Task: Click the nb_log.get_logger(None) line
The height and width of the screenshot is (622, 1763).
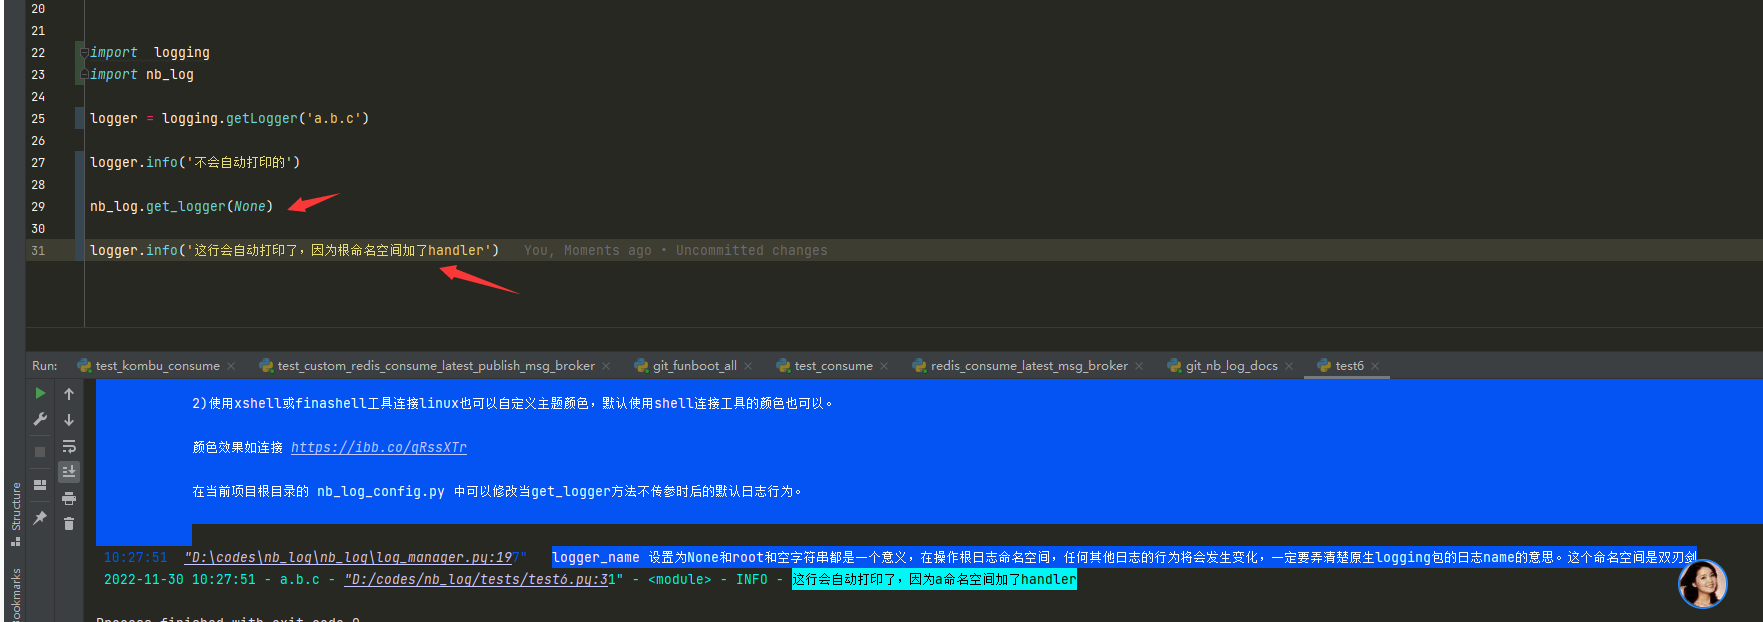Action: pos(181,206)
